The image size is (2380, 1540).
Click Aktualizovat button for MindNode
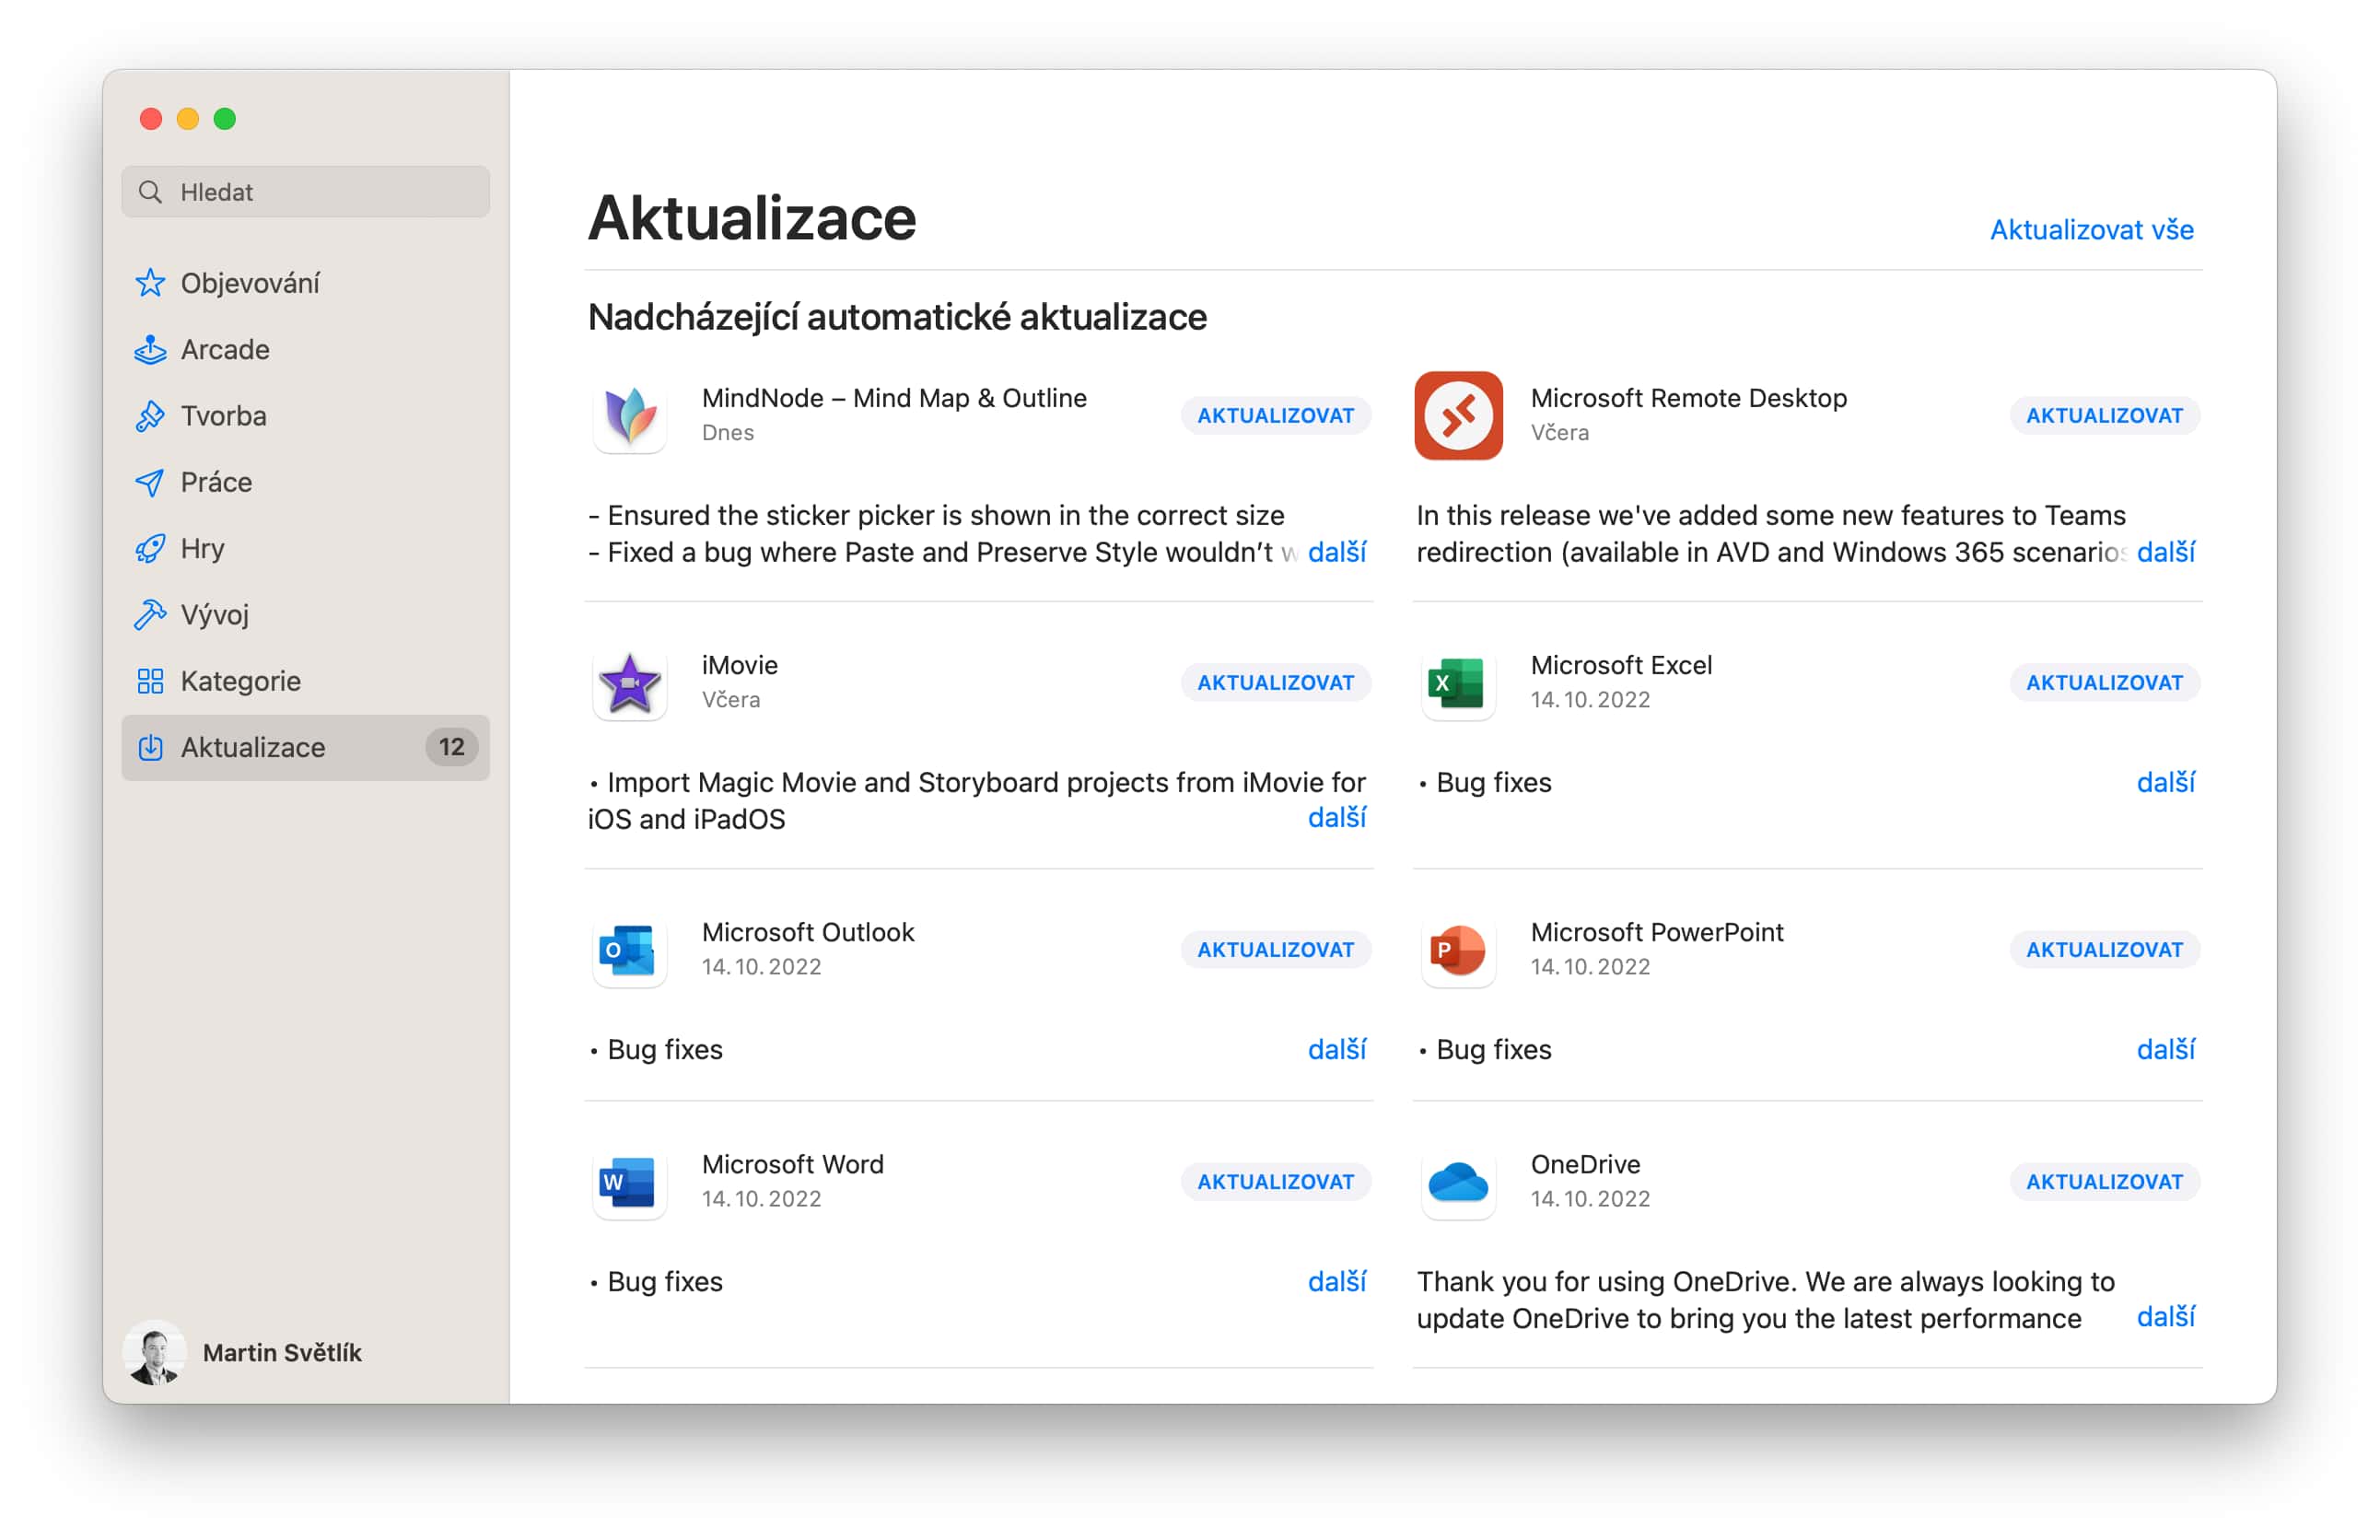pyautogui.click(x=1275, y=415)
